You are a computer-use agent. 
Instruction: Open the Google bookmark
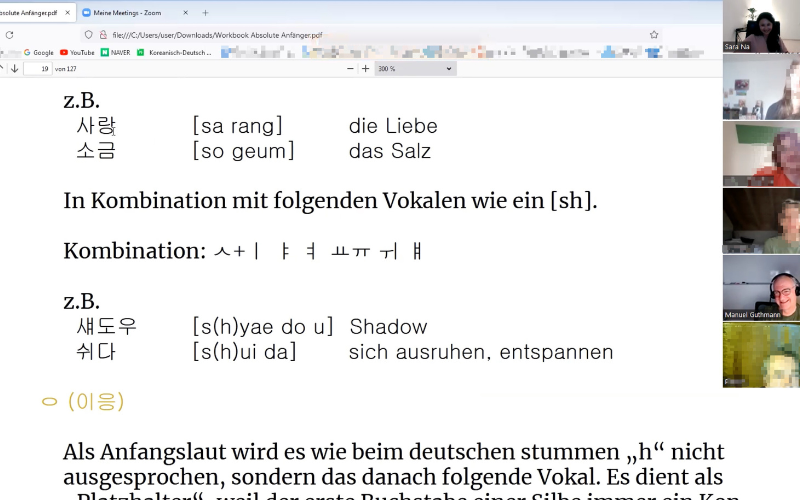point(39,52)
